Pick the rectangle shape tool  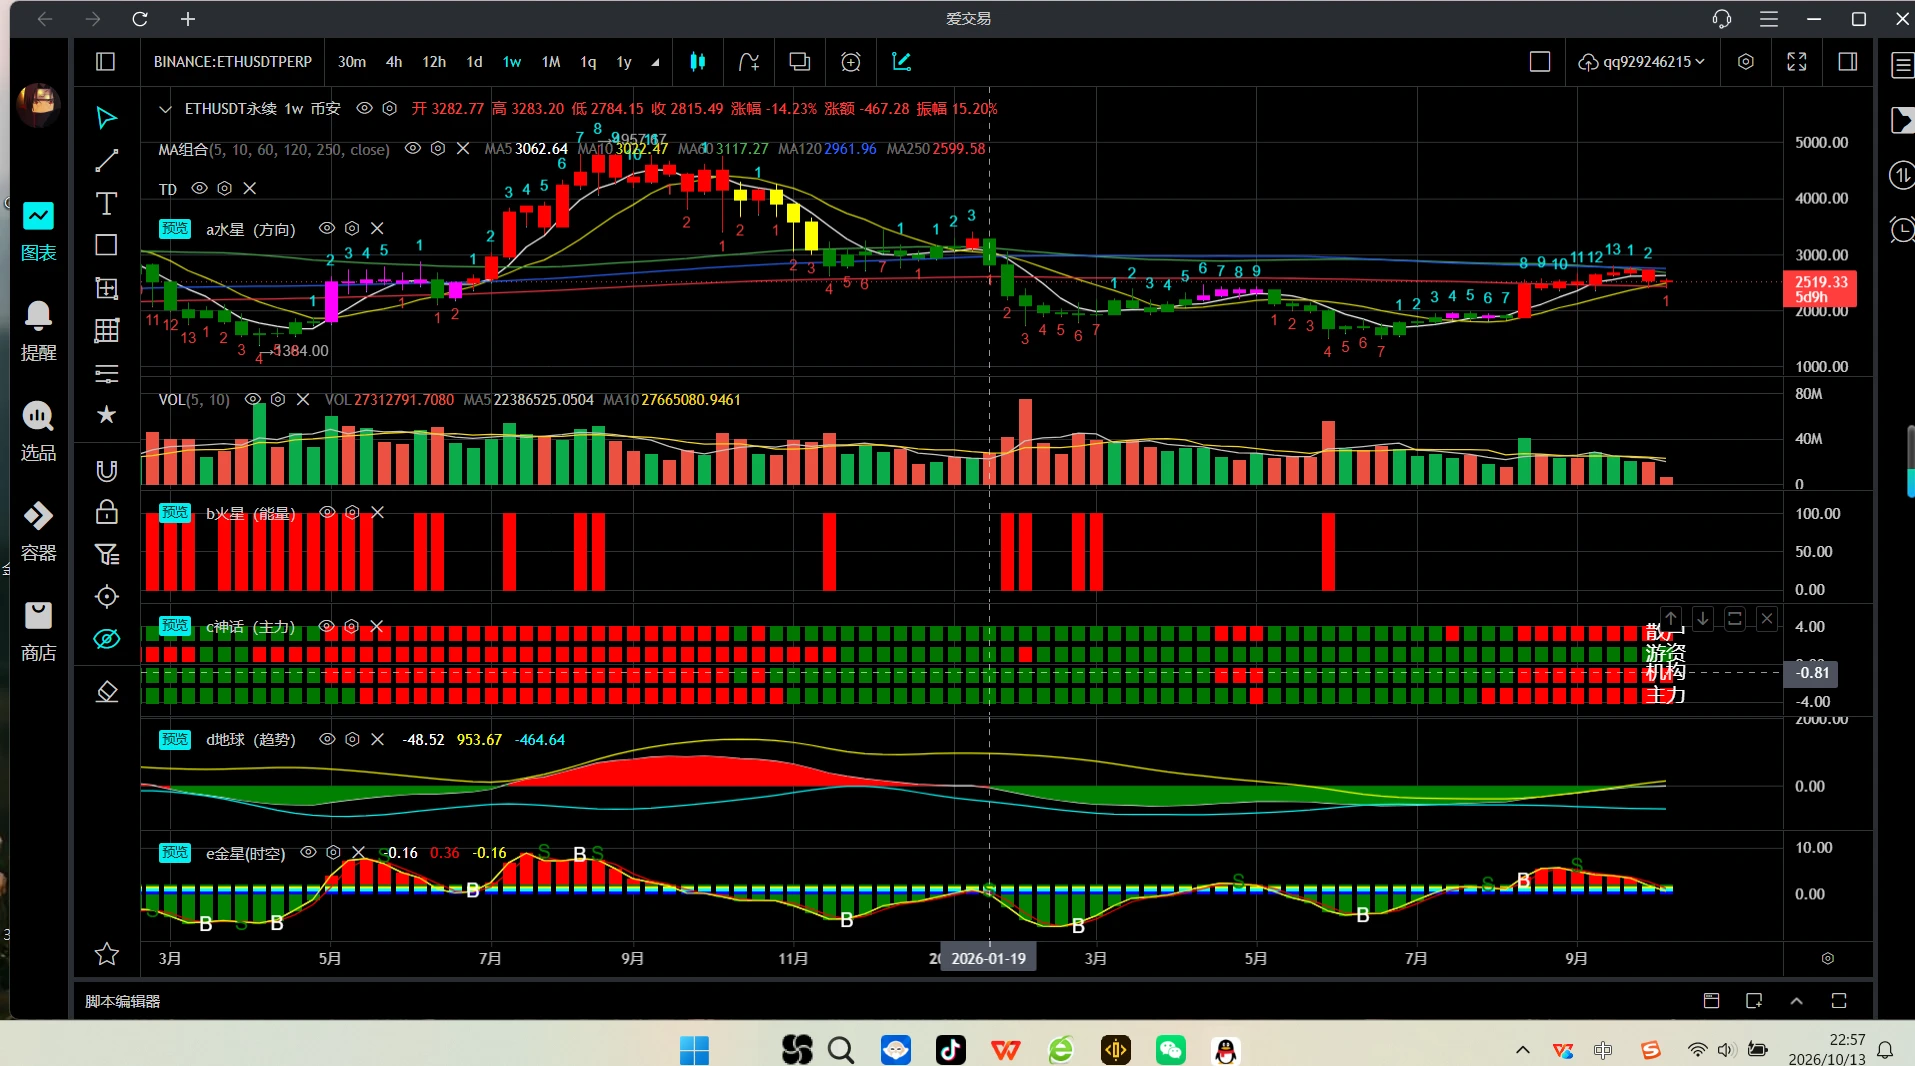point(106,245)
